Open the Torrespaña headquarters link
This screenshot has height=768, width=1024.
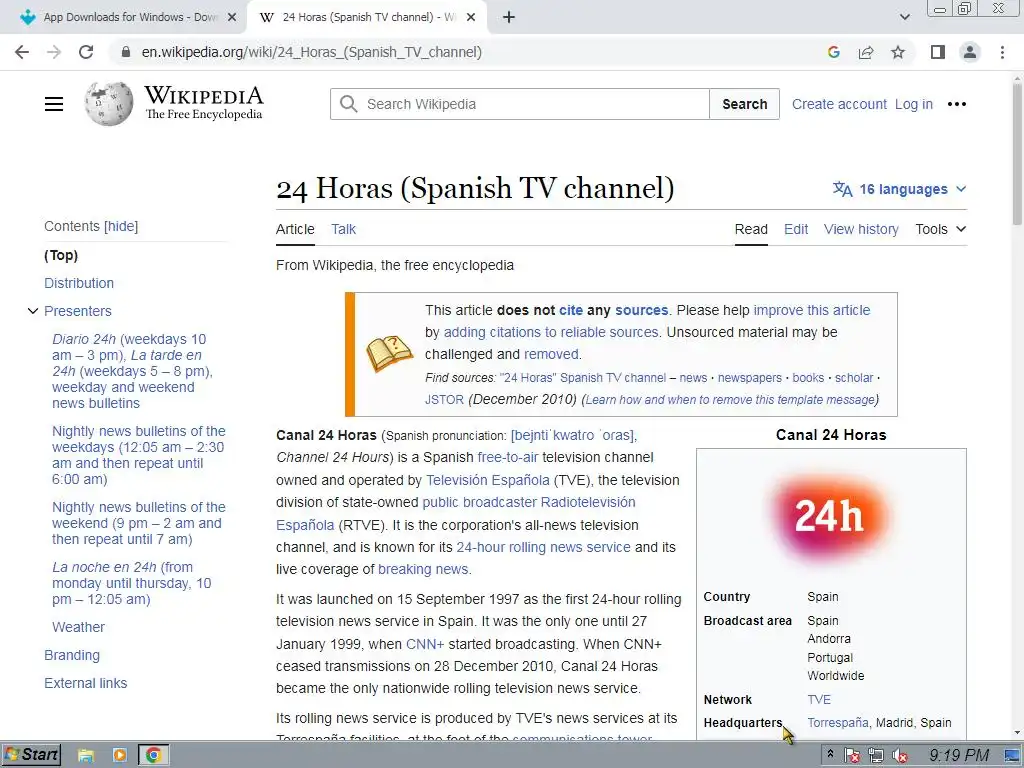pos(838,723)
